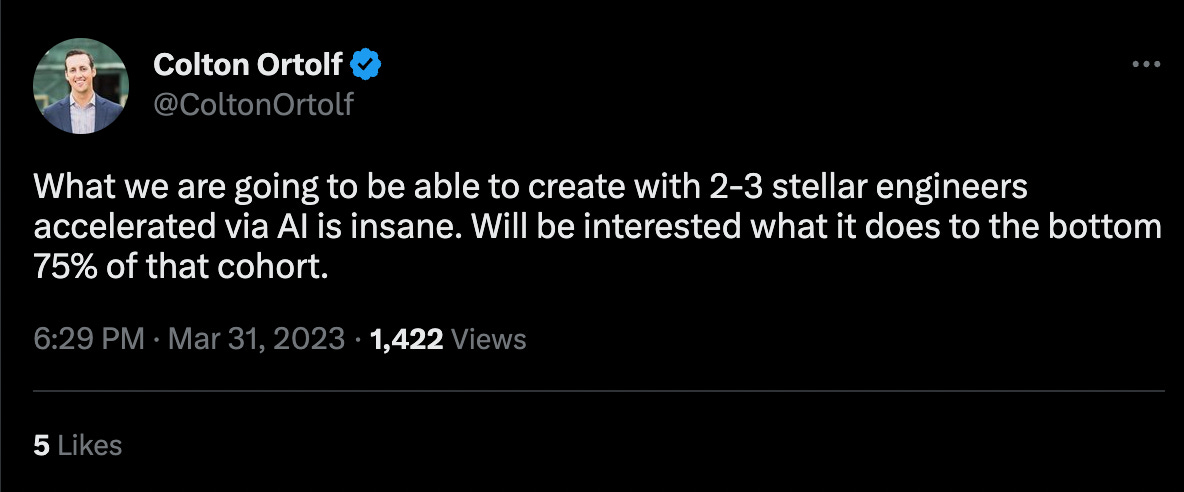This screenshot has width=1184, height=492.
Task: Click the 6:29 PM timestamp
Action: 90,340
